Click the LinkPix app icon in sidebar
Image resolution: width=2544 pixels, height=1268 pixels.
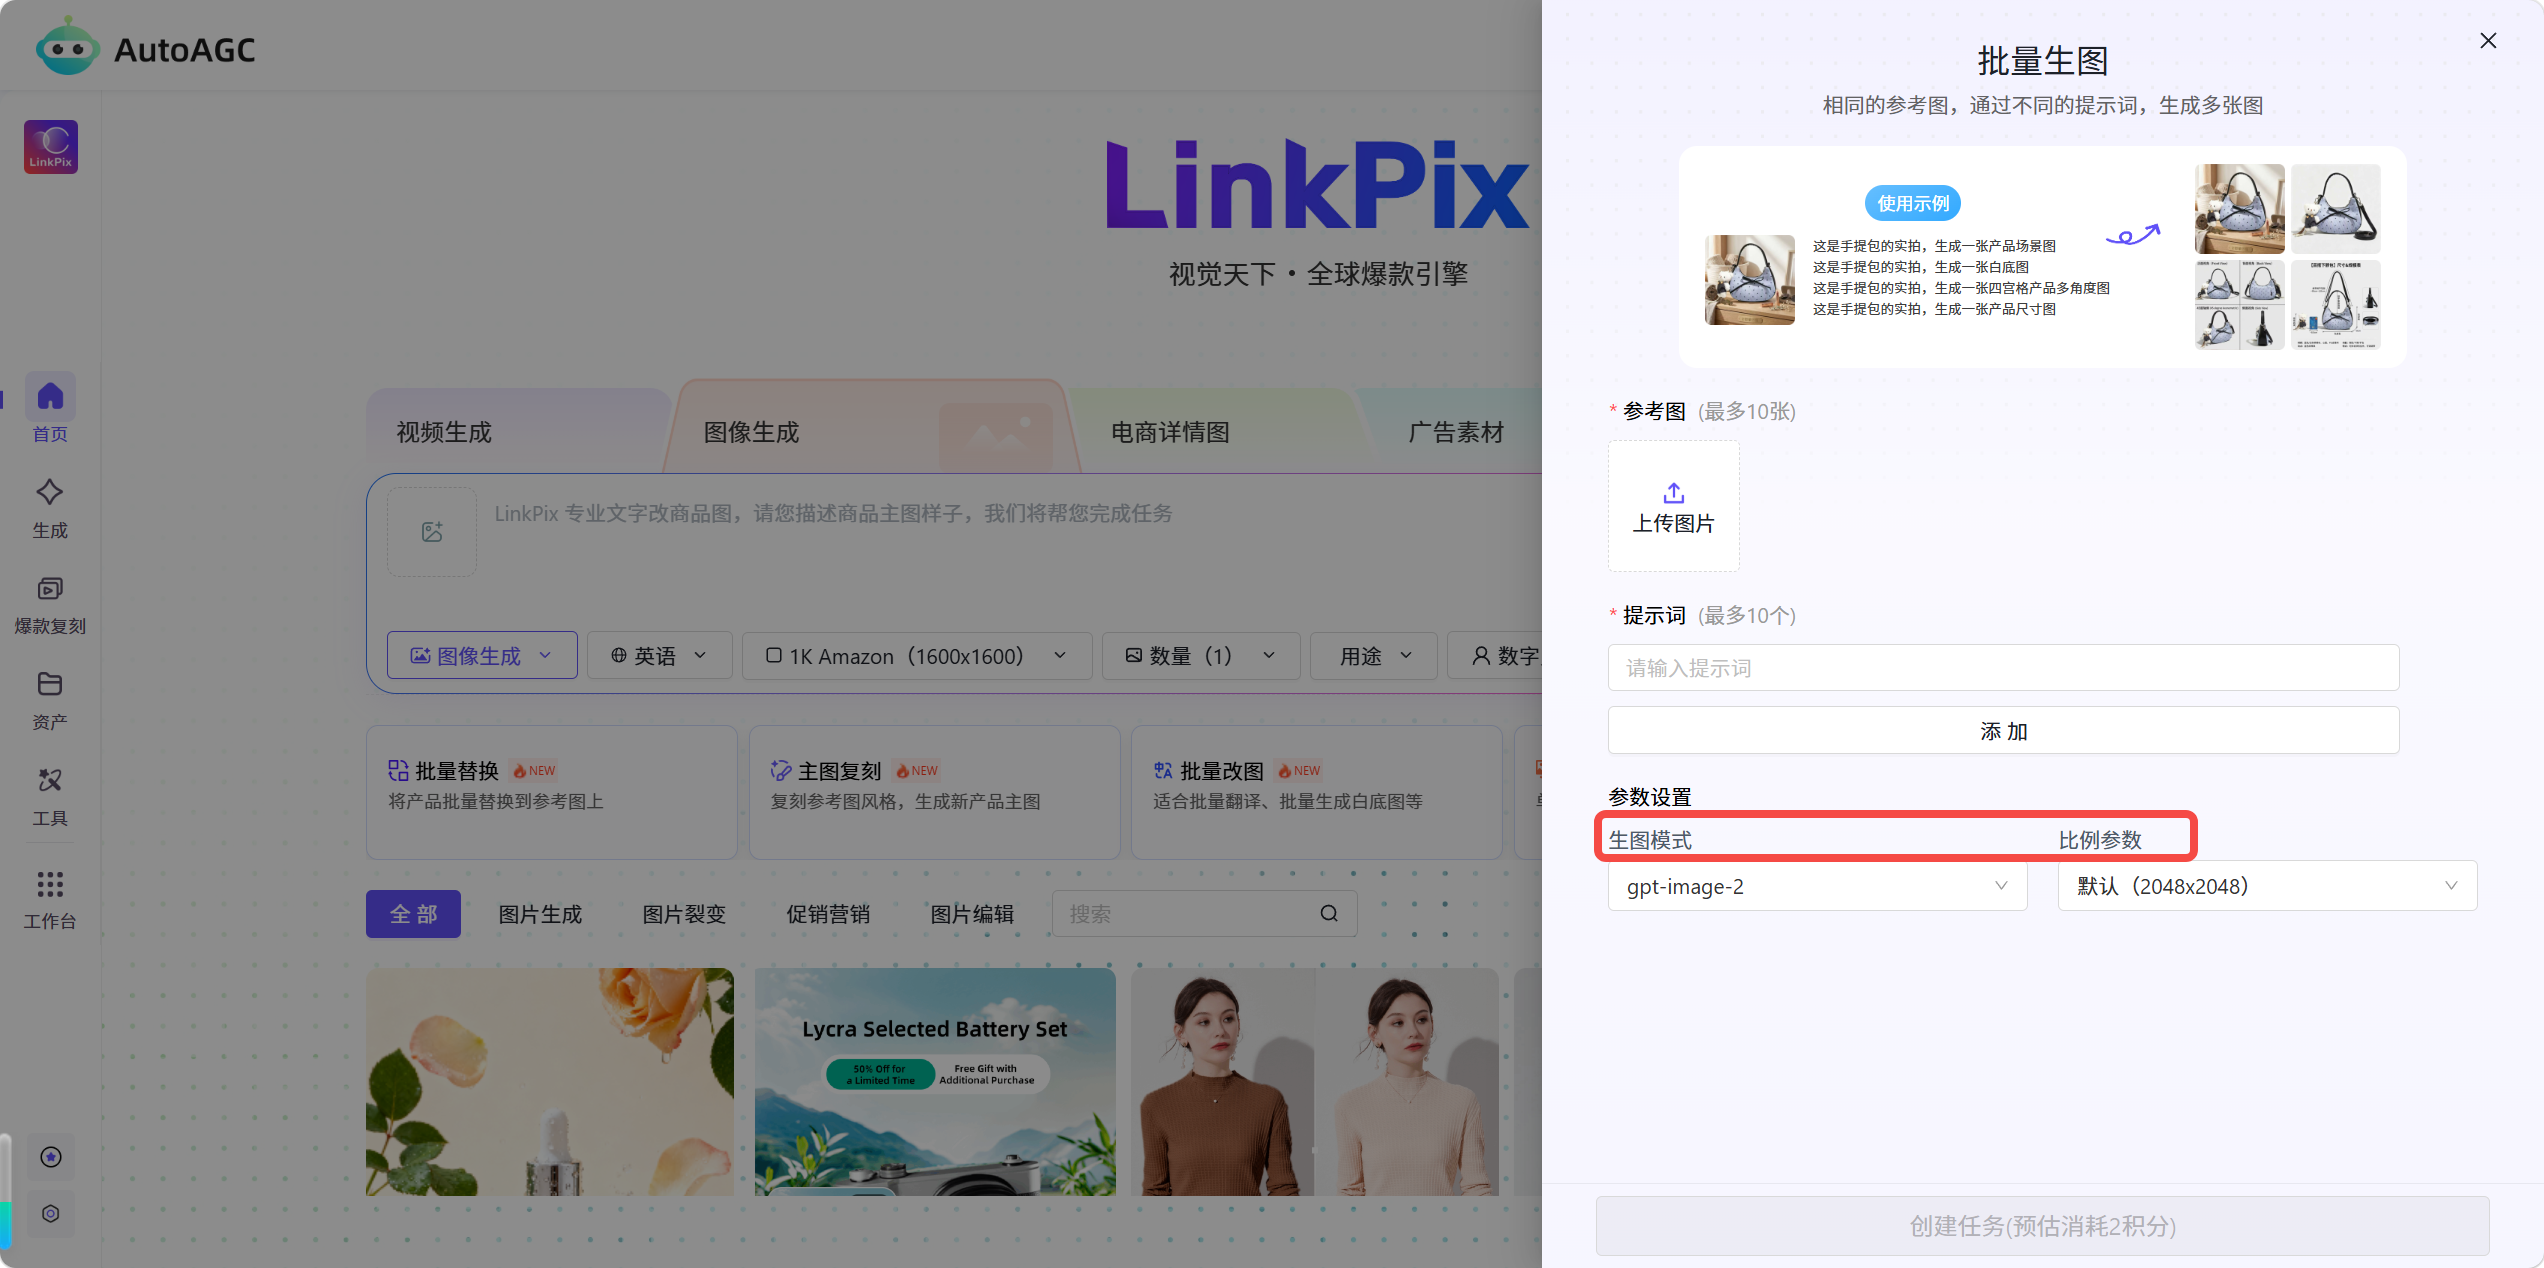(51, 147)
